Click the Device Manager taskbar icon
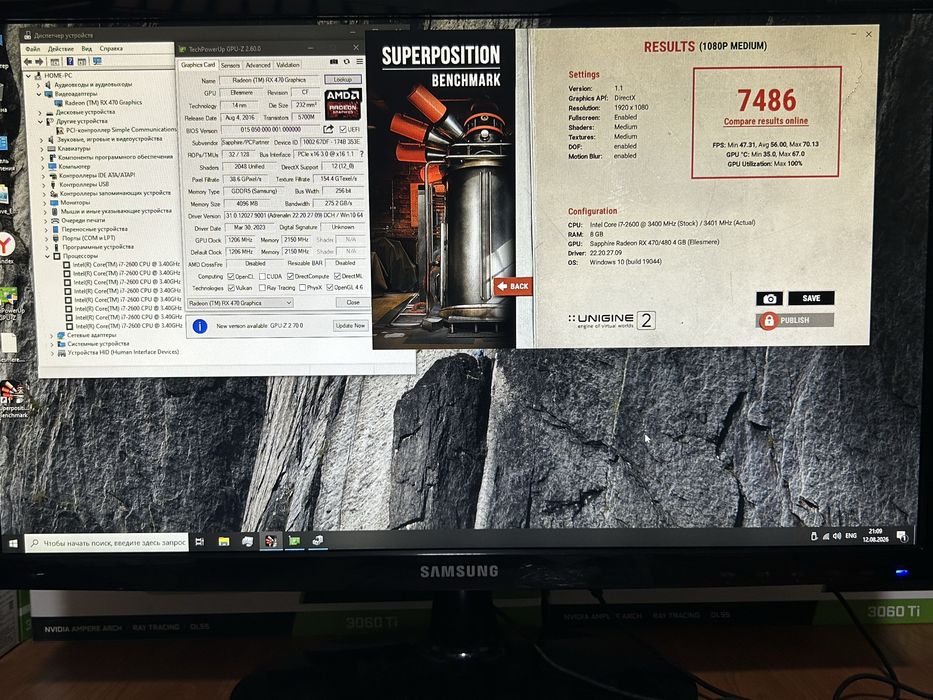This screenshot has height=700, width=933. tap(318, 540)
